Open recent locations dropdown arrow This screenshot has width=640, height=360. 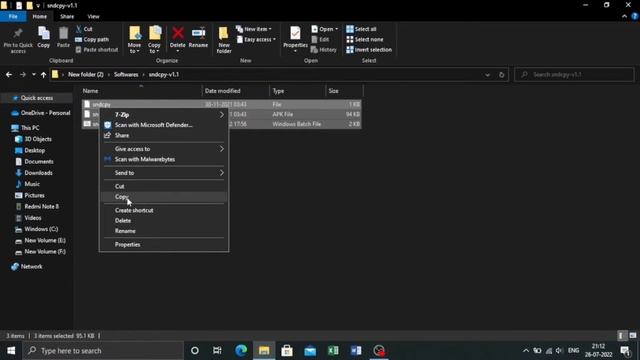point(34,75)
